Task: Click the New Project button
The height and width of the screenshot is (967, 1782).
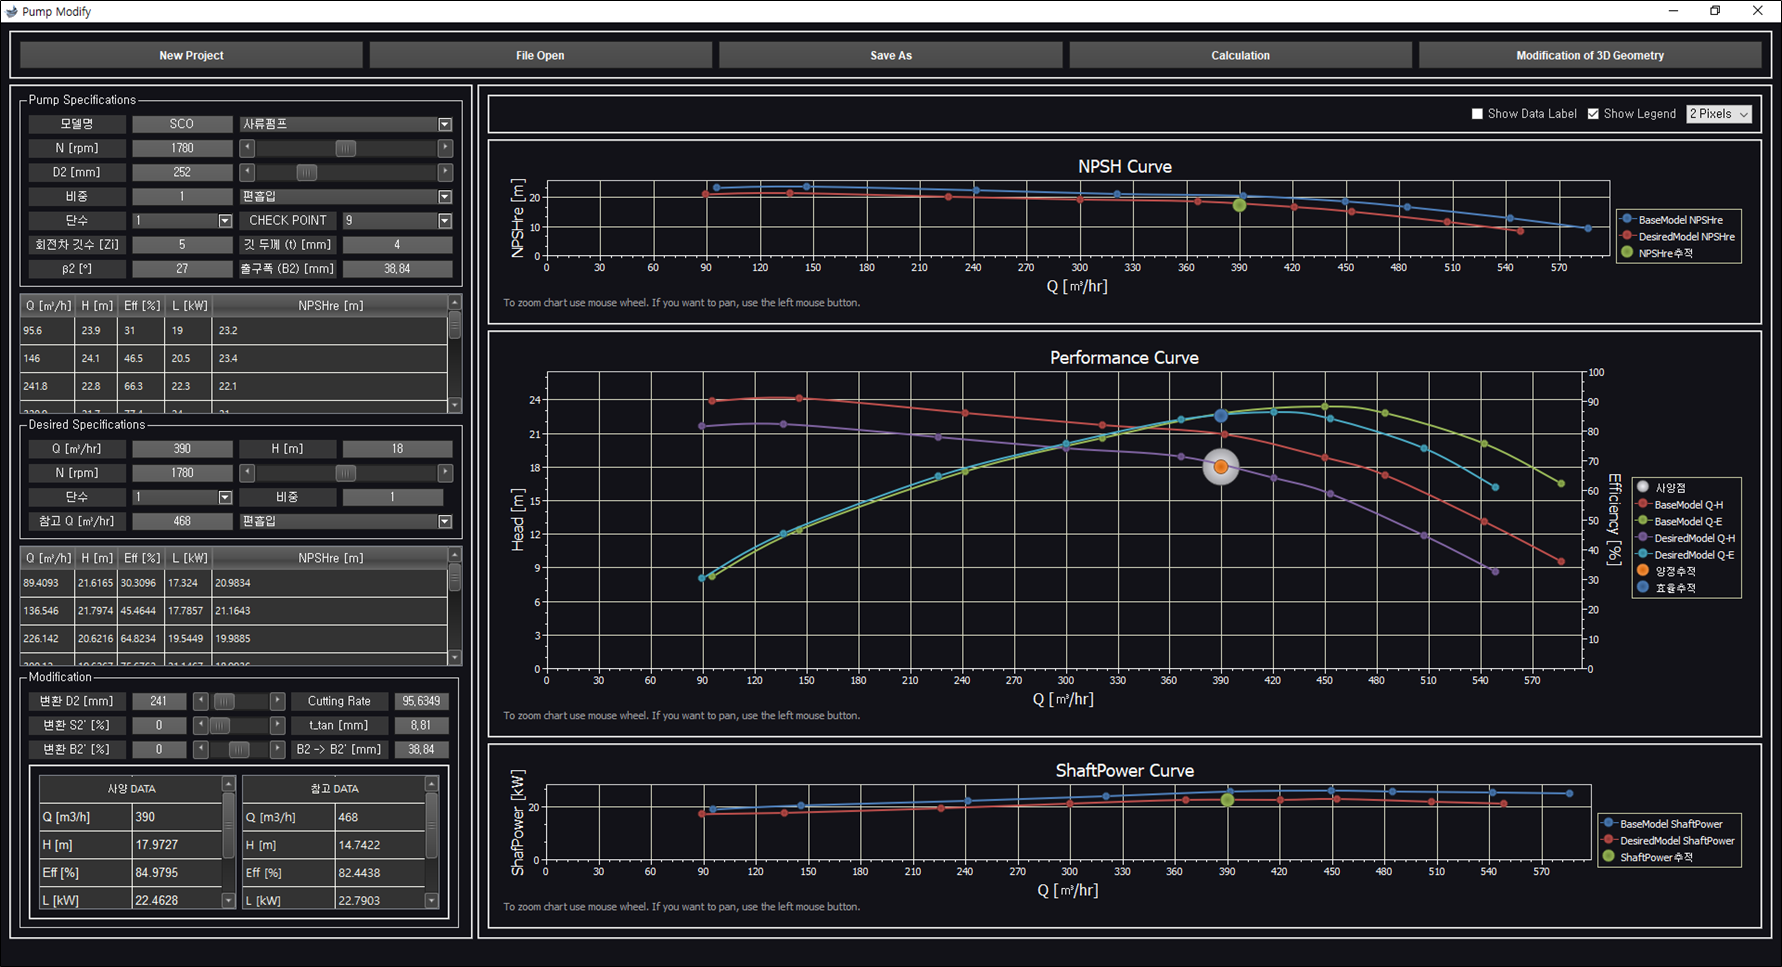Action: (191, 55)
